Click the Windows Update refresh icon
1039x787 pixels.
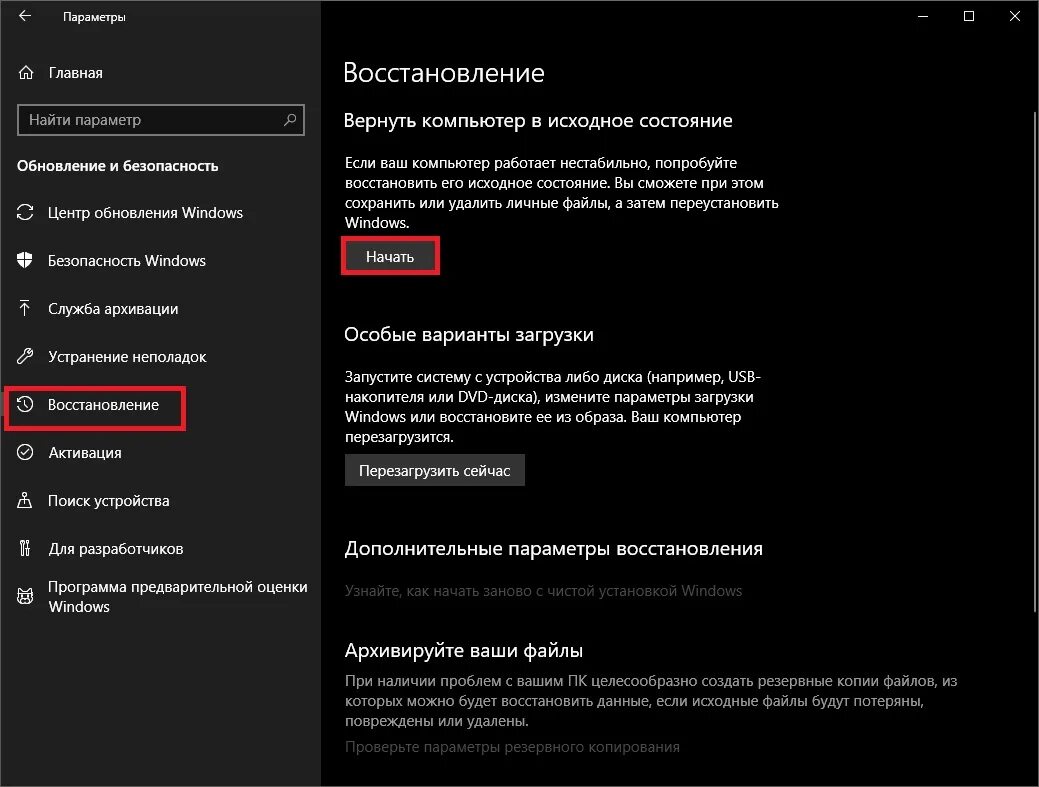coord(25,213)
